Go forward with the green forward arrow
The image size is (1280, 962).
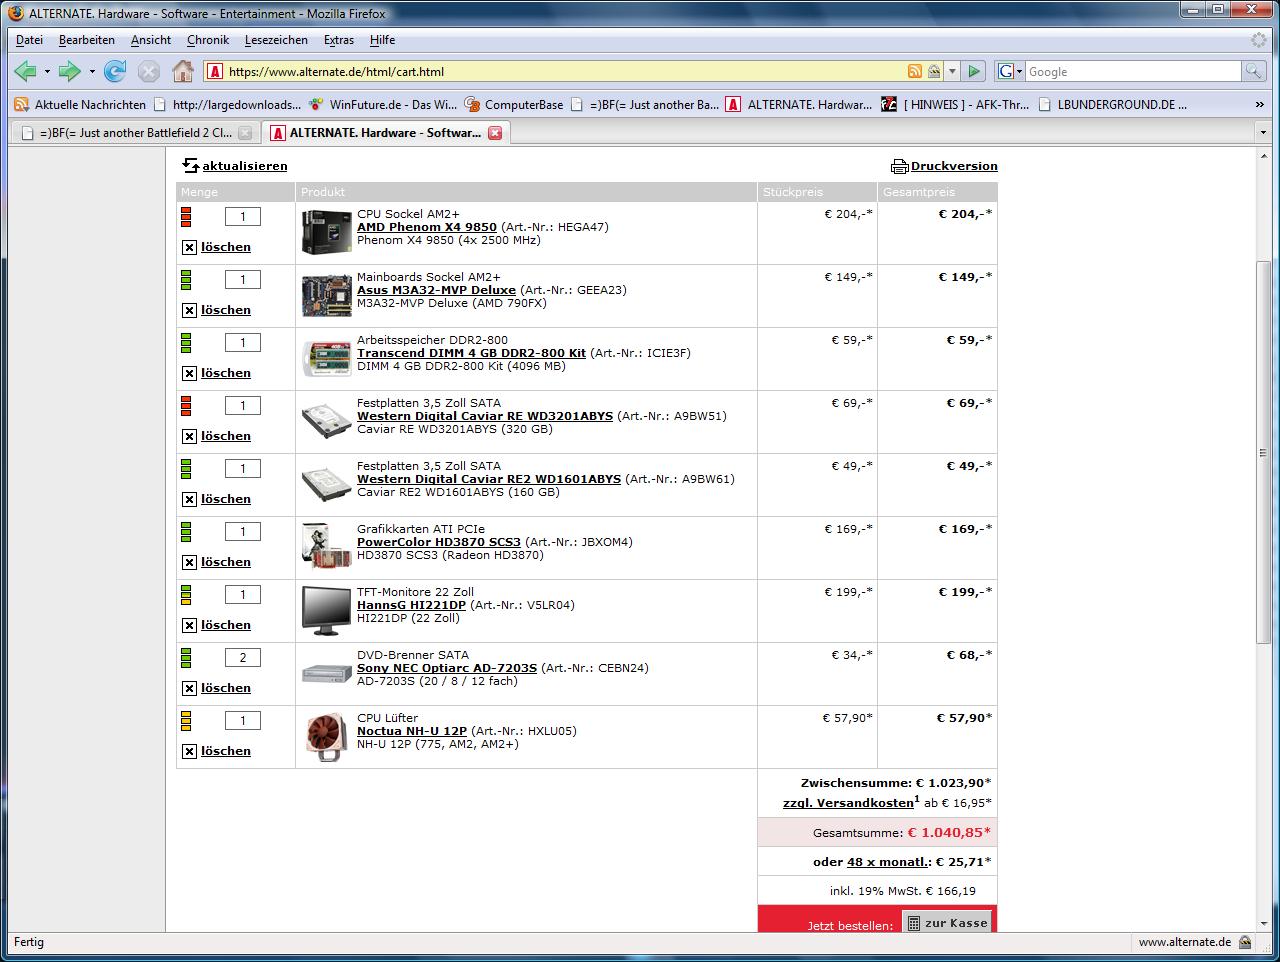click(x=69, y=71)
